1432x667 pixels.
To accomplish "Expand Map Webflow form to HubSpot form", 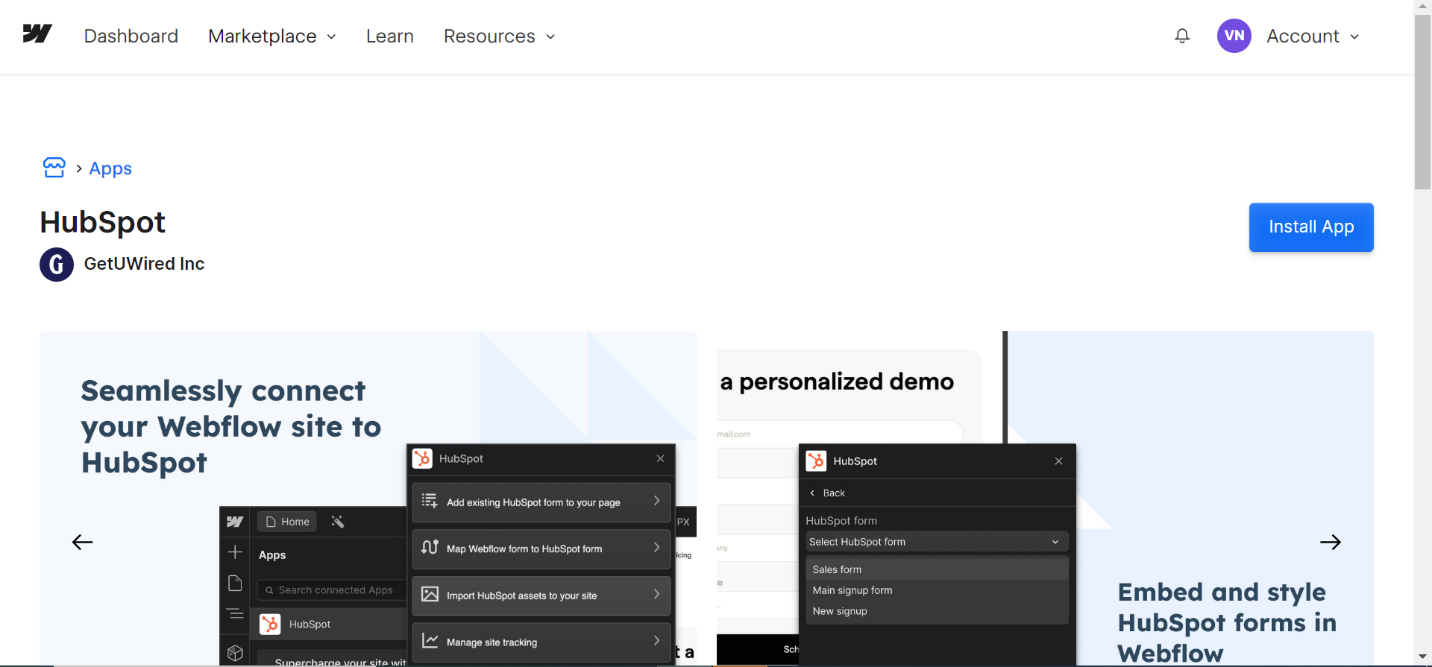I will [x=541, y=548].
